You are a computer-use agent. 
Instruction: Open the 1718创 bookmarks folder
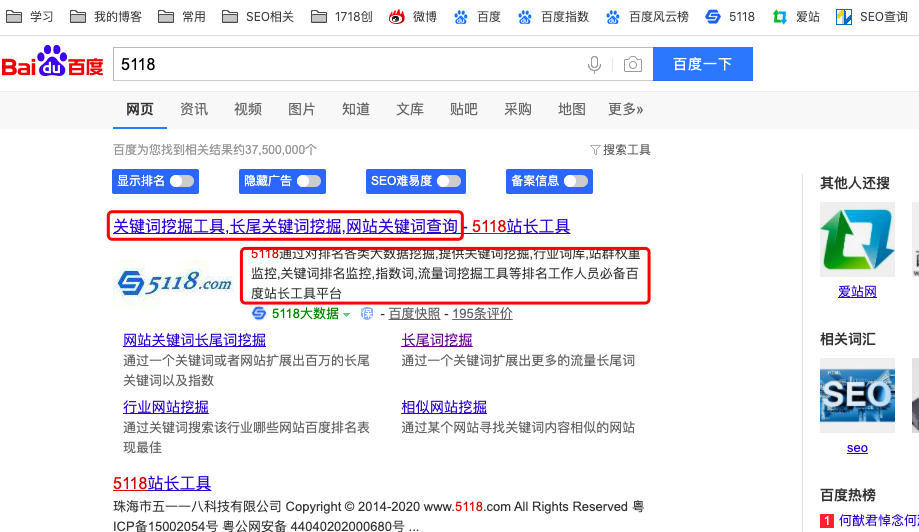(342, 16)
